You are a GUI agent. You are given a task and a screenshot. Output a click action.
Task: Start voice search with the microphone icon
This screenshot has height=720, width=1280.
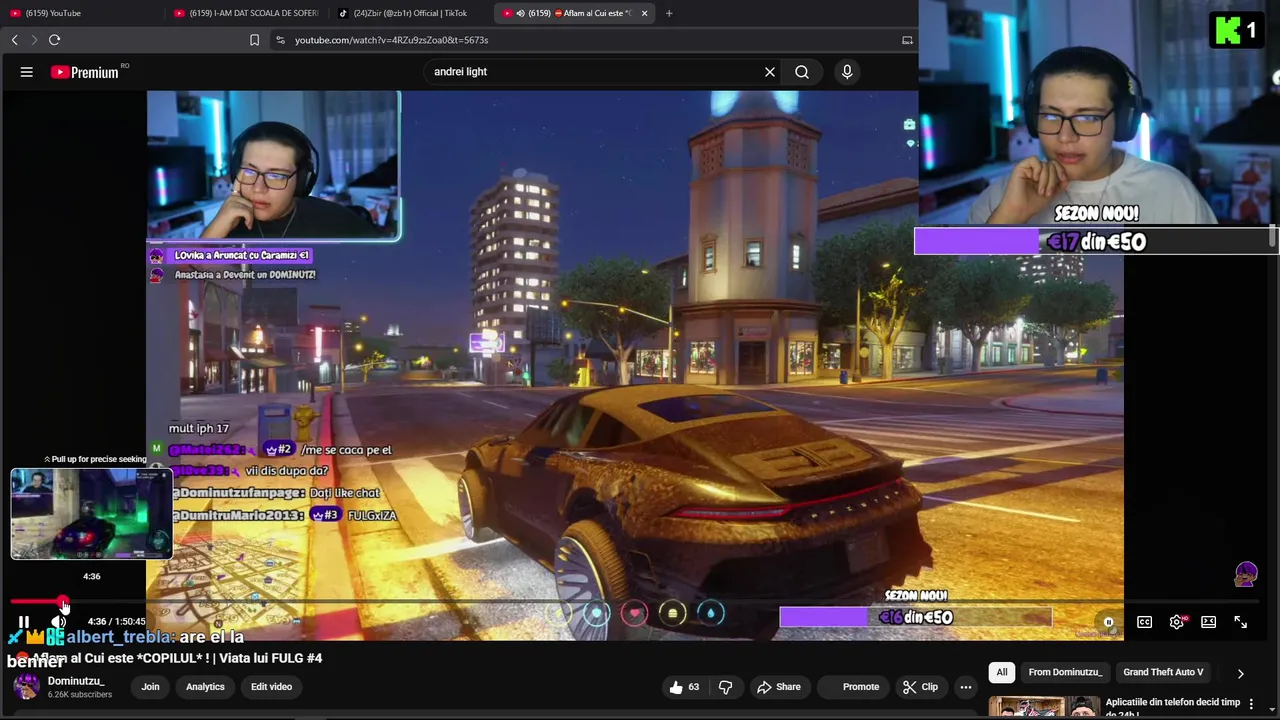(847, 72)
